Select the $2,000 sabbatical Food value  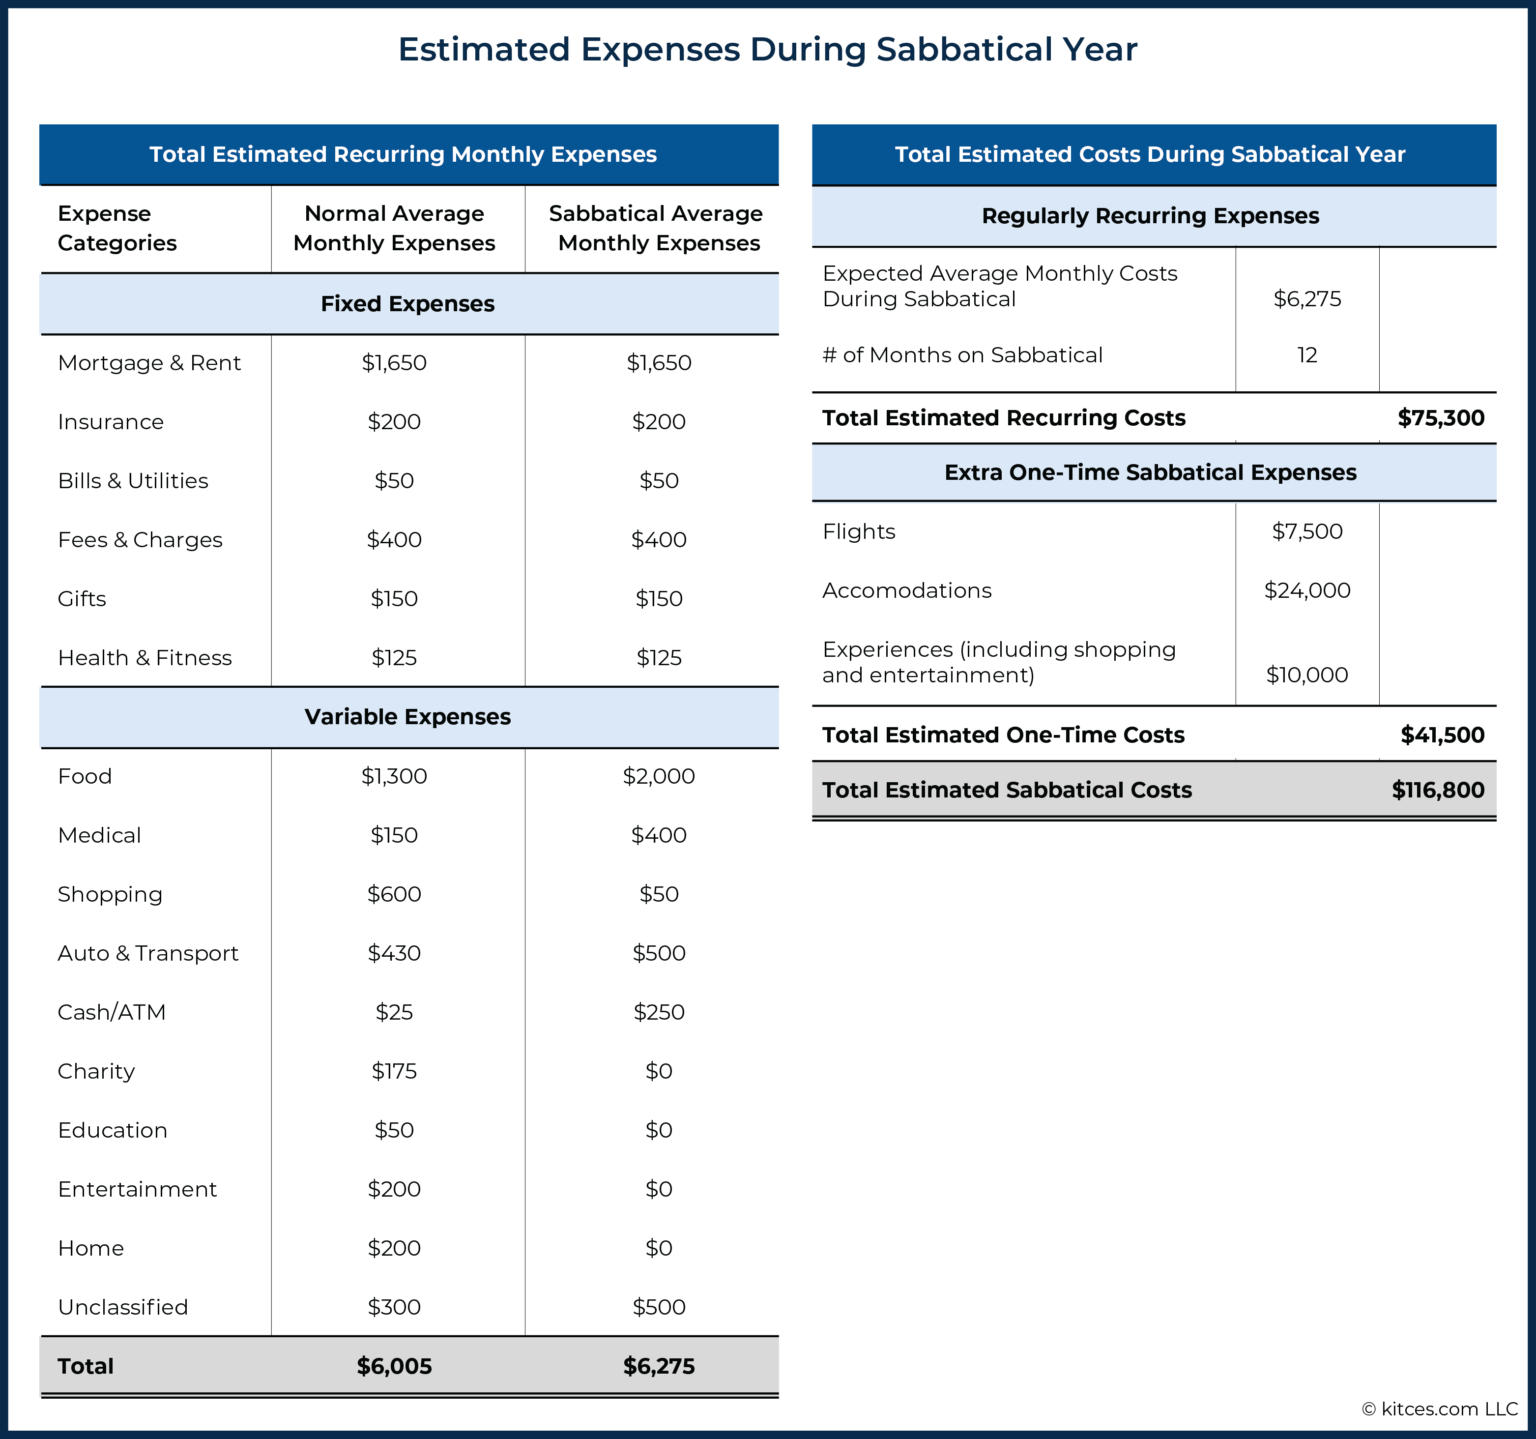(x=658, y=776)
